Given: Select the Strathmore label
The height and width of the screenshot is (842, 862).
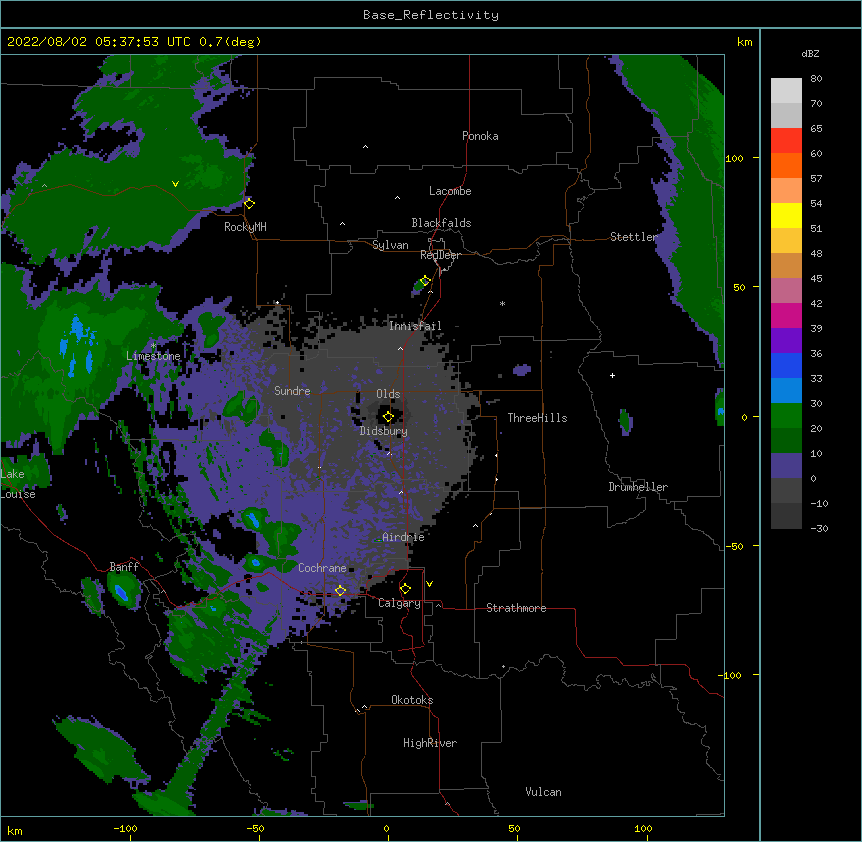Looking at the screenshot, I should click(516, 608).
